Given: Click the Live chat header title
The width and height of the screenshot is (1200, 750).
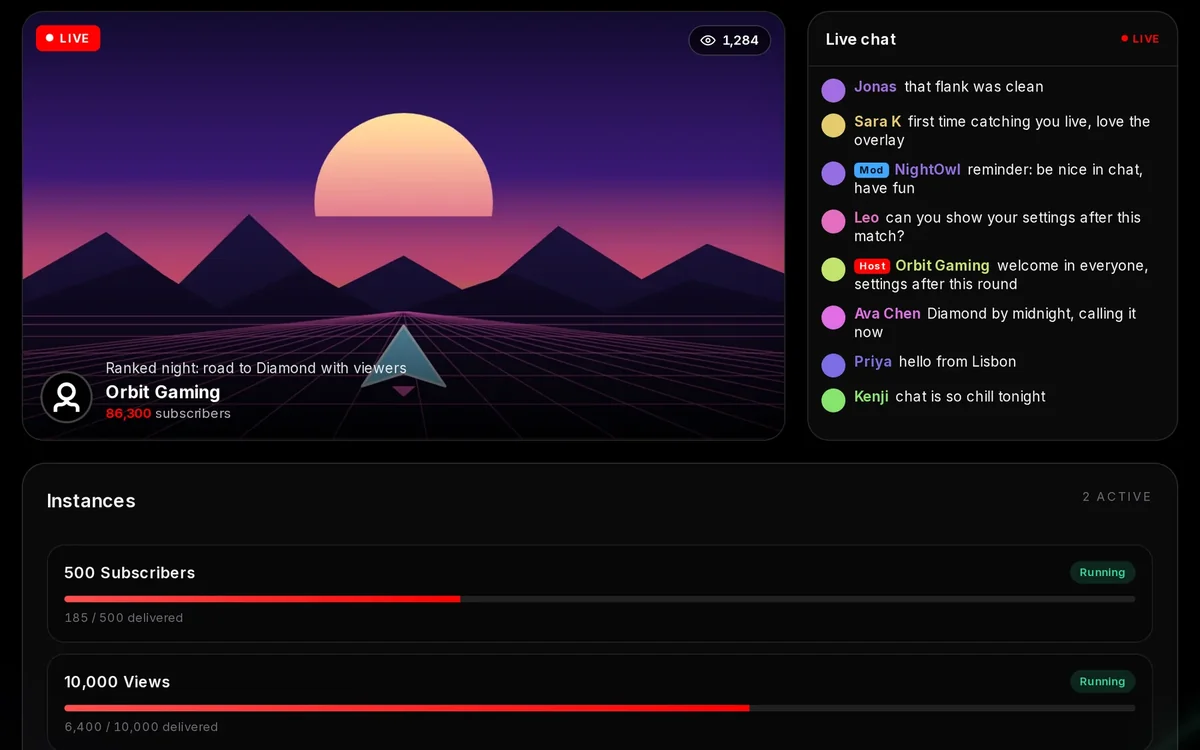Looking at the screenshot, I should [x=861, y=39].
